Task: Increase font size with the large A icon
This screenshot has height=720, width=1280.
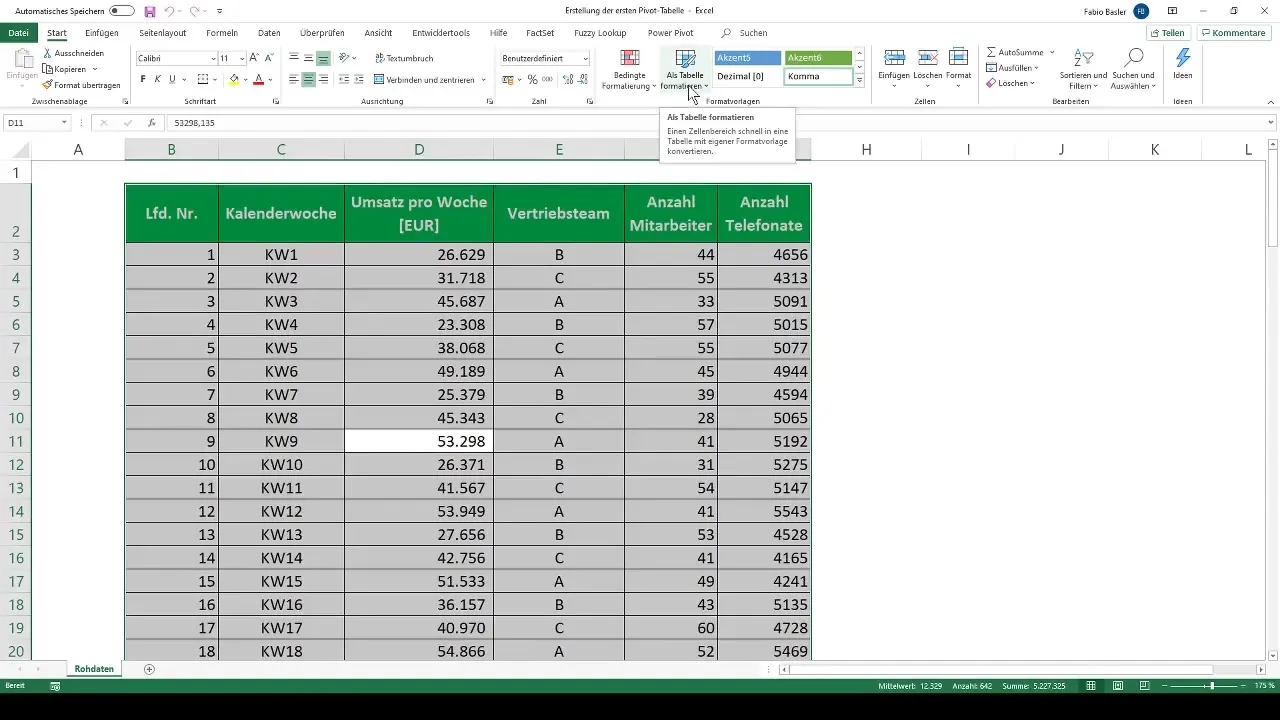Action: click(254, 59)
